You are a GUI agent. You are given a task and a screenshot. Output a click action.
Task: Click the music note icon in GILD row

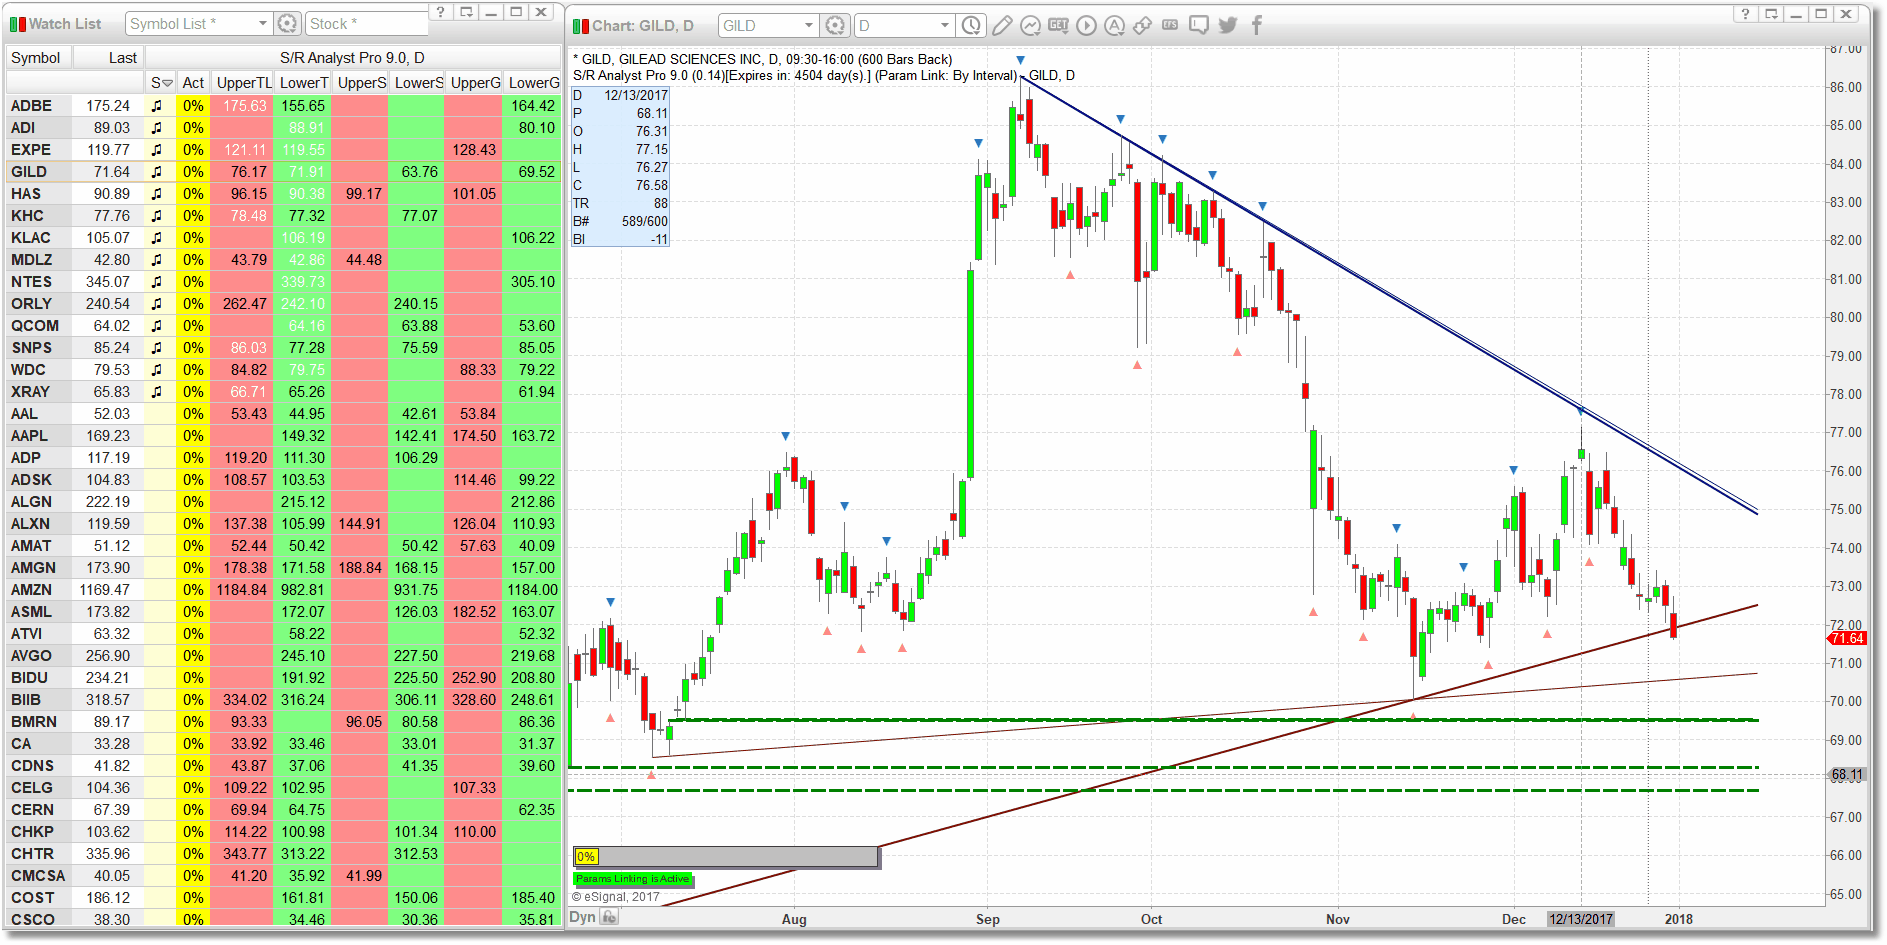point(157,171)
